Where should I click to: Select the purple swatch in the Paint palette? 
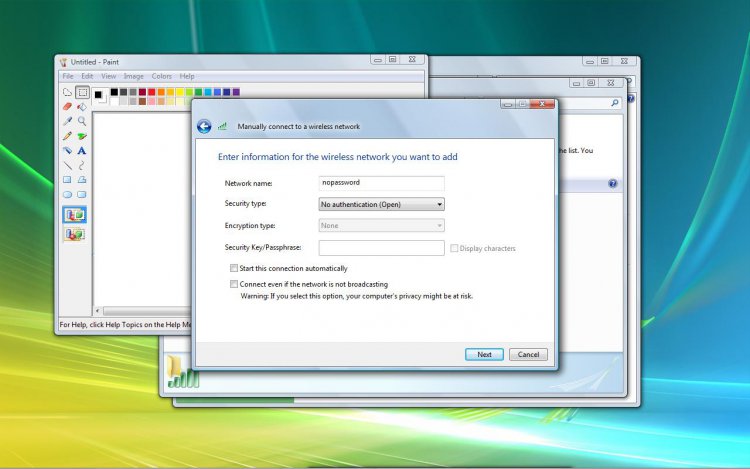tap(236, 92)
